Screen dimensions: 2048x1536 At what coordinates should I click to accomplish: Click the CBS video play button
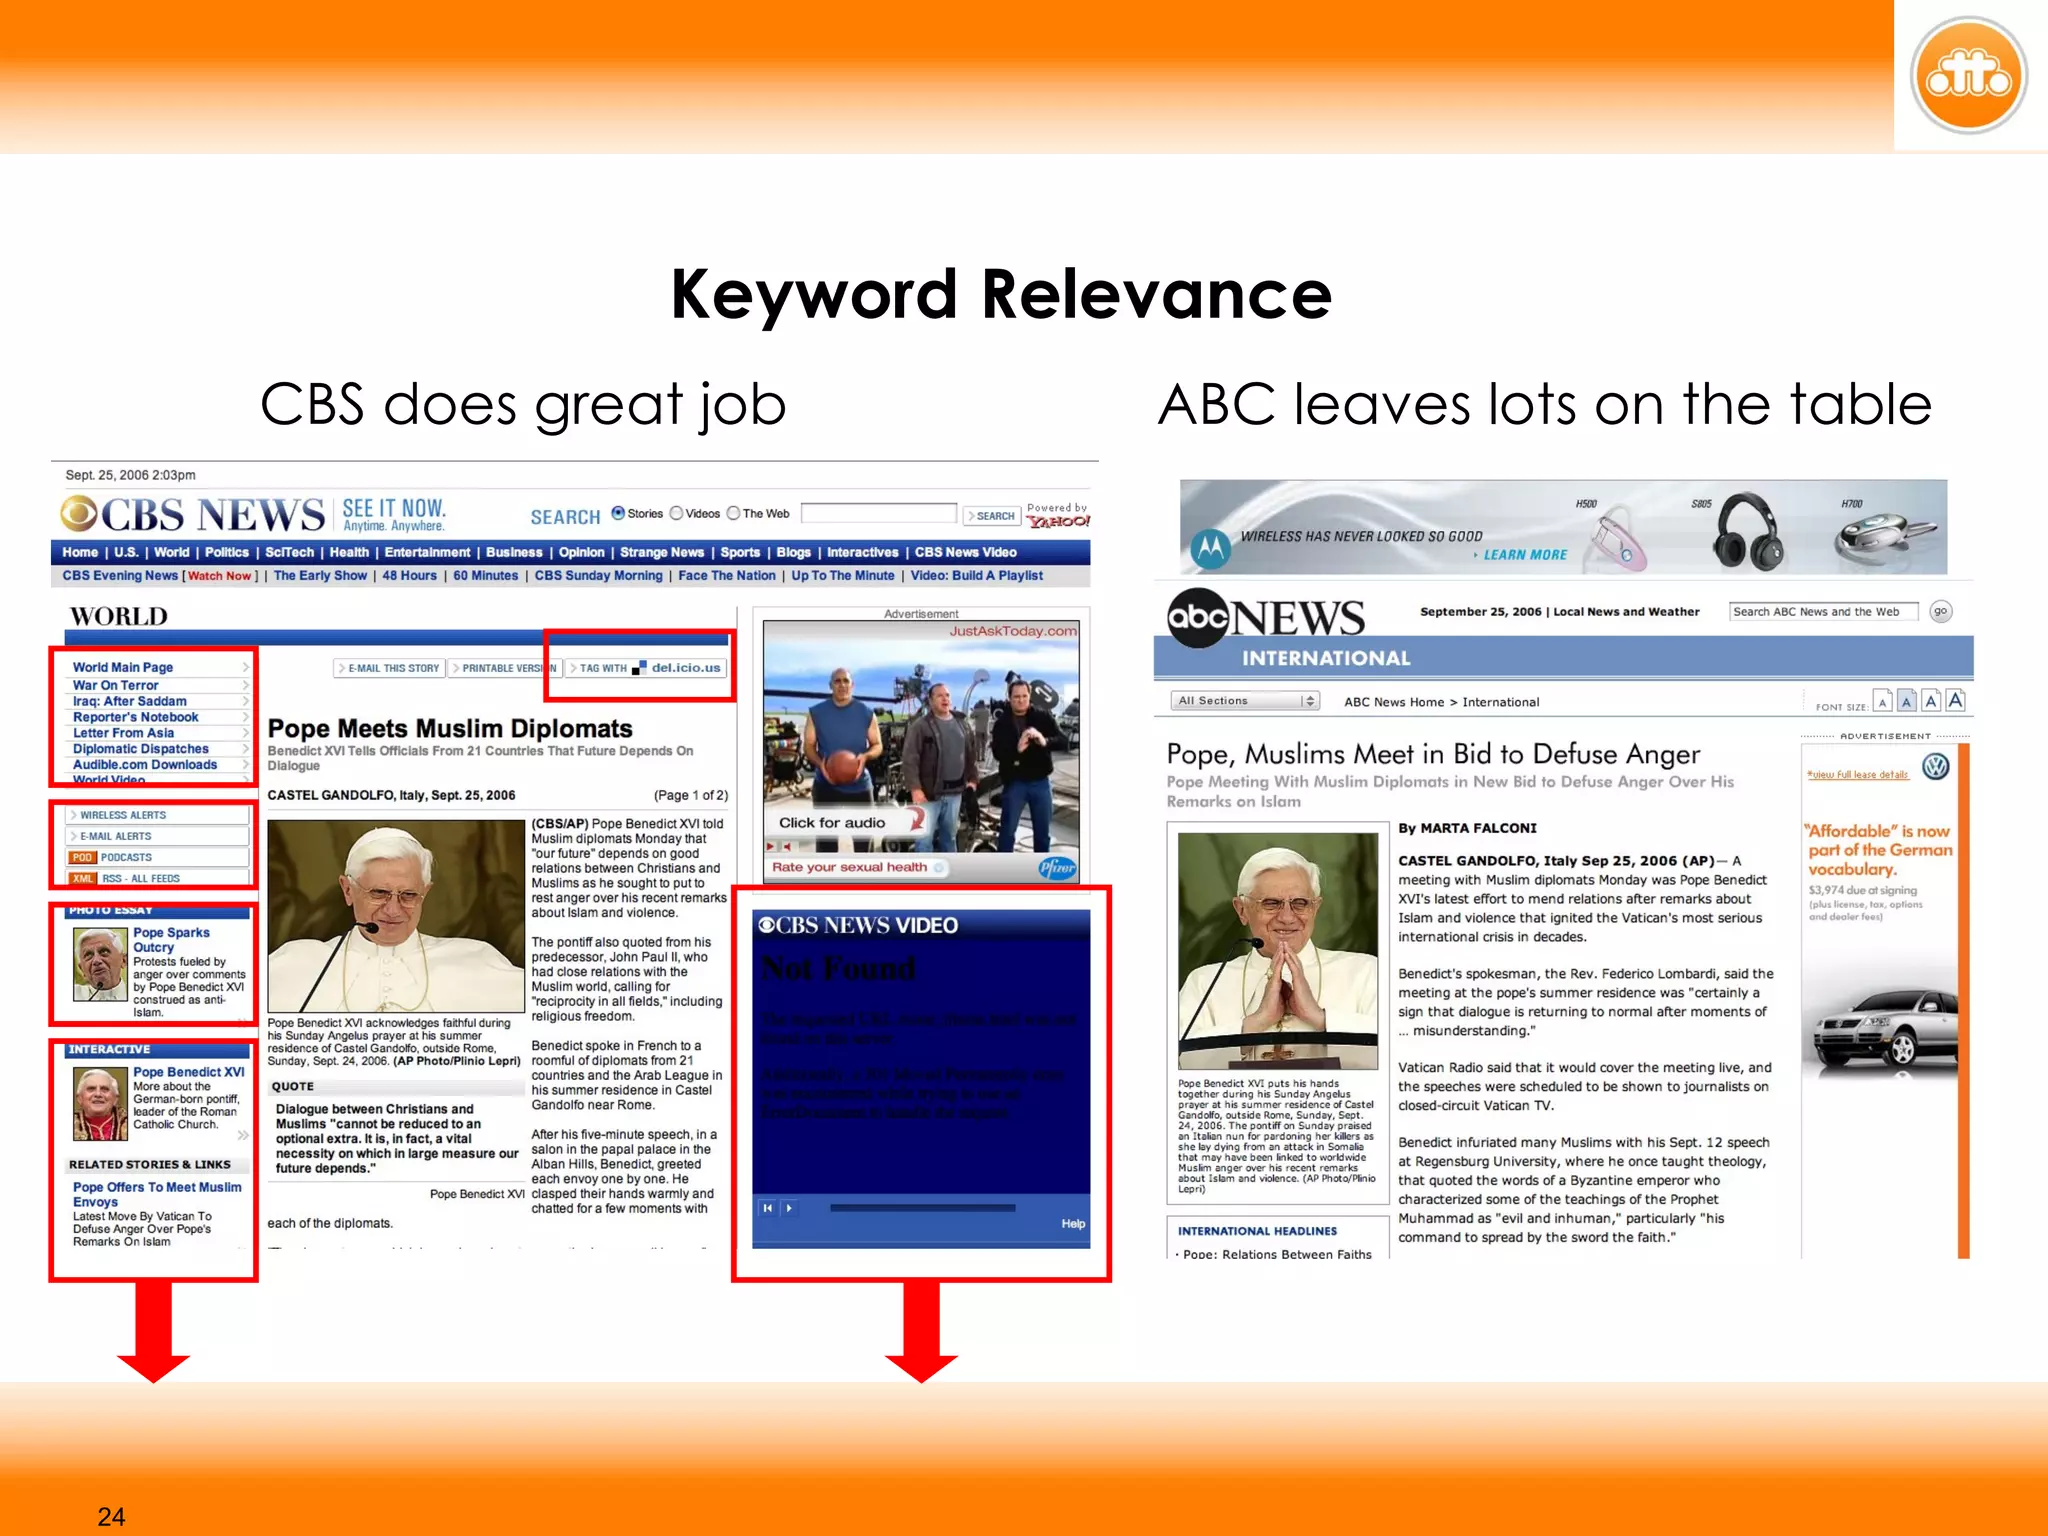tap(789, 1208)
